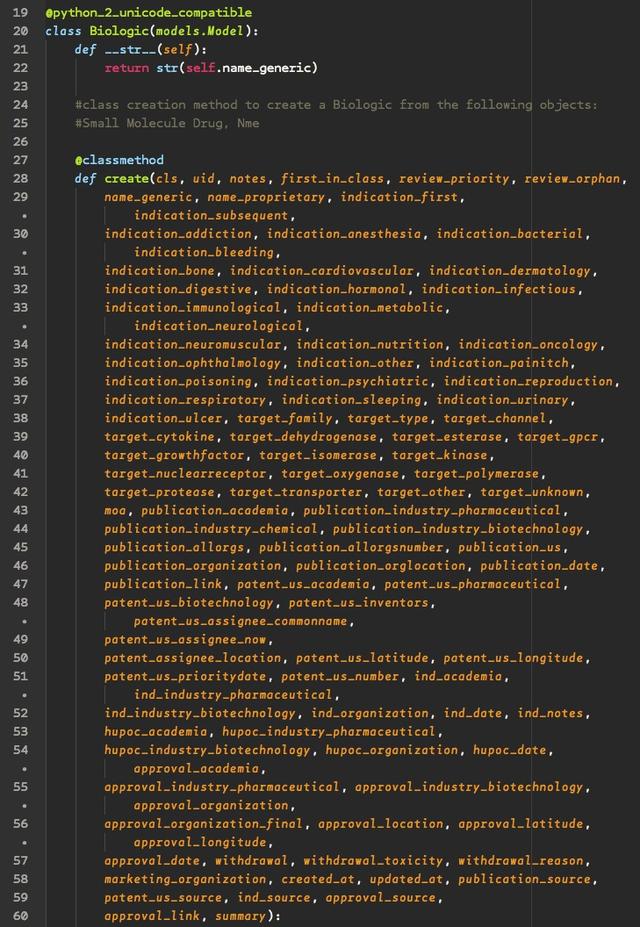The height and width of the screenshot is (927, 640).
Task: Click the publication_industry_chemical parameter
Action: point(211,529)
